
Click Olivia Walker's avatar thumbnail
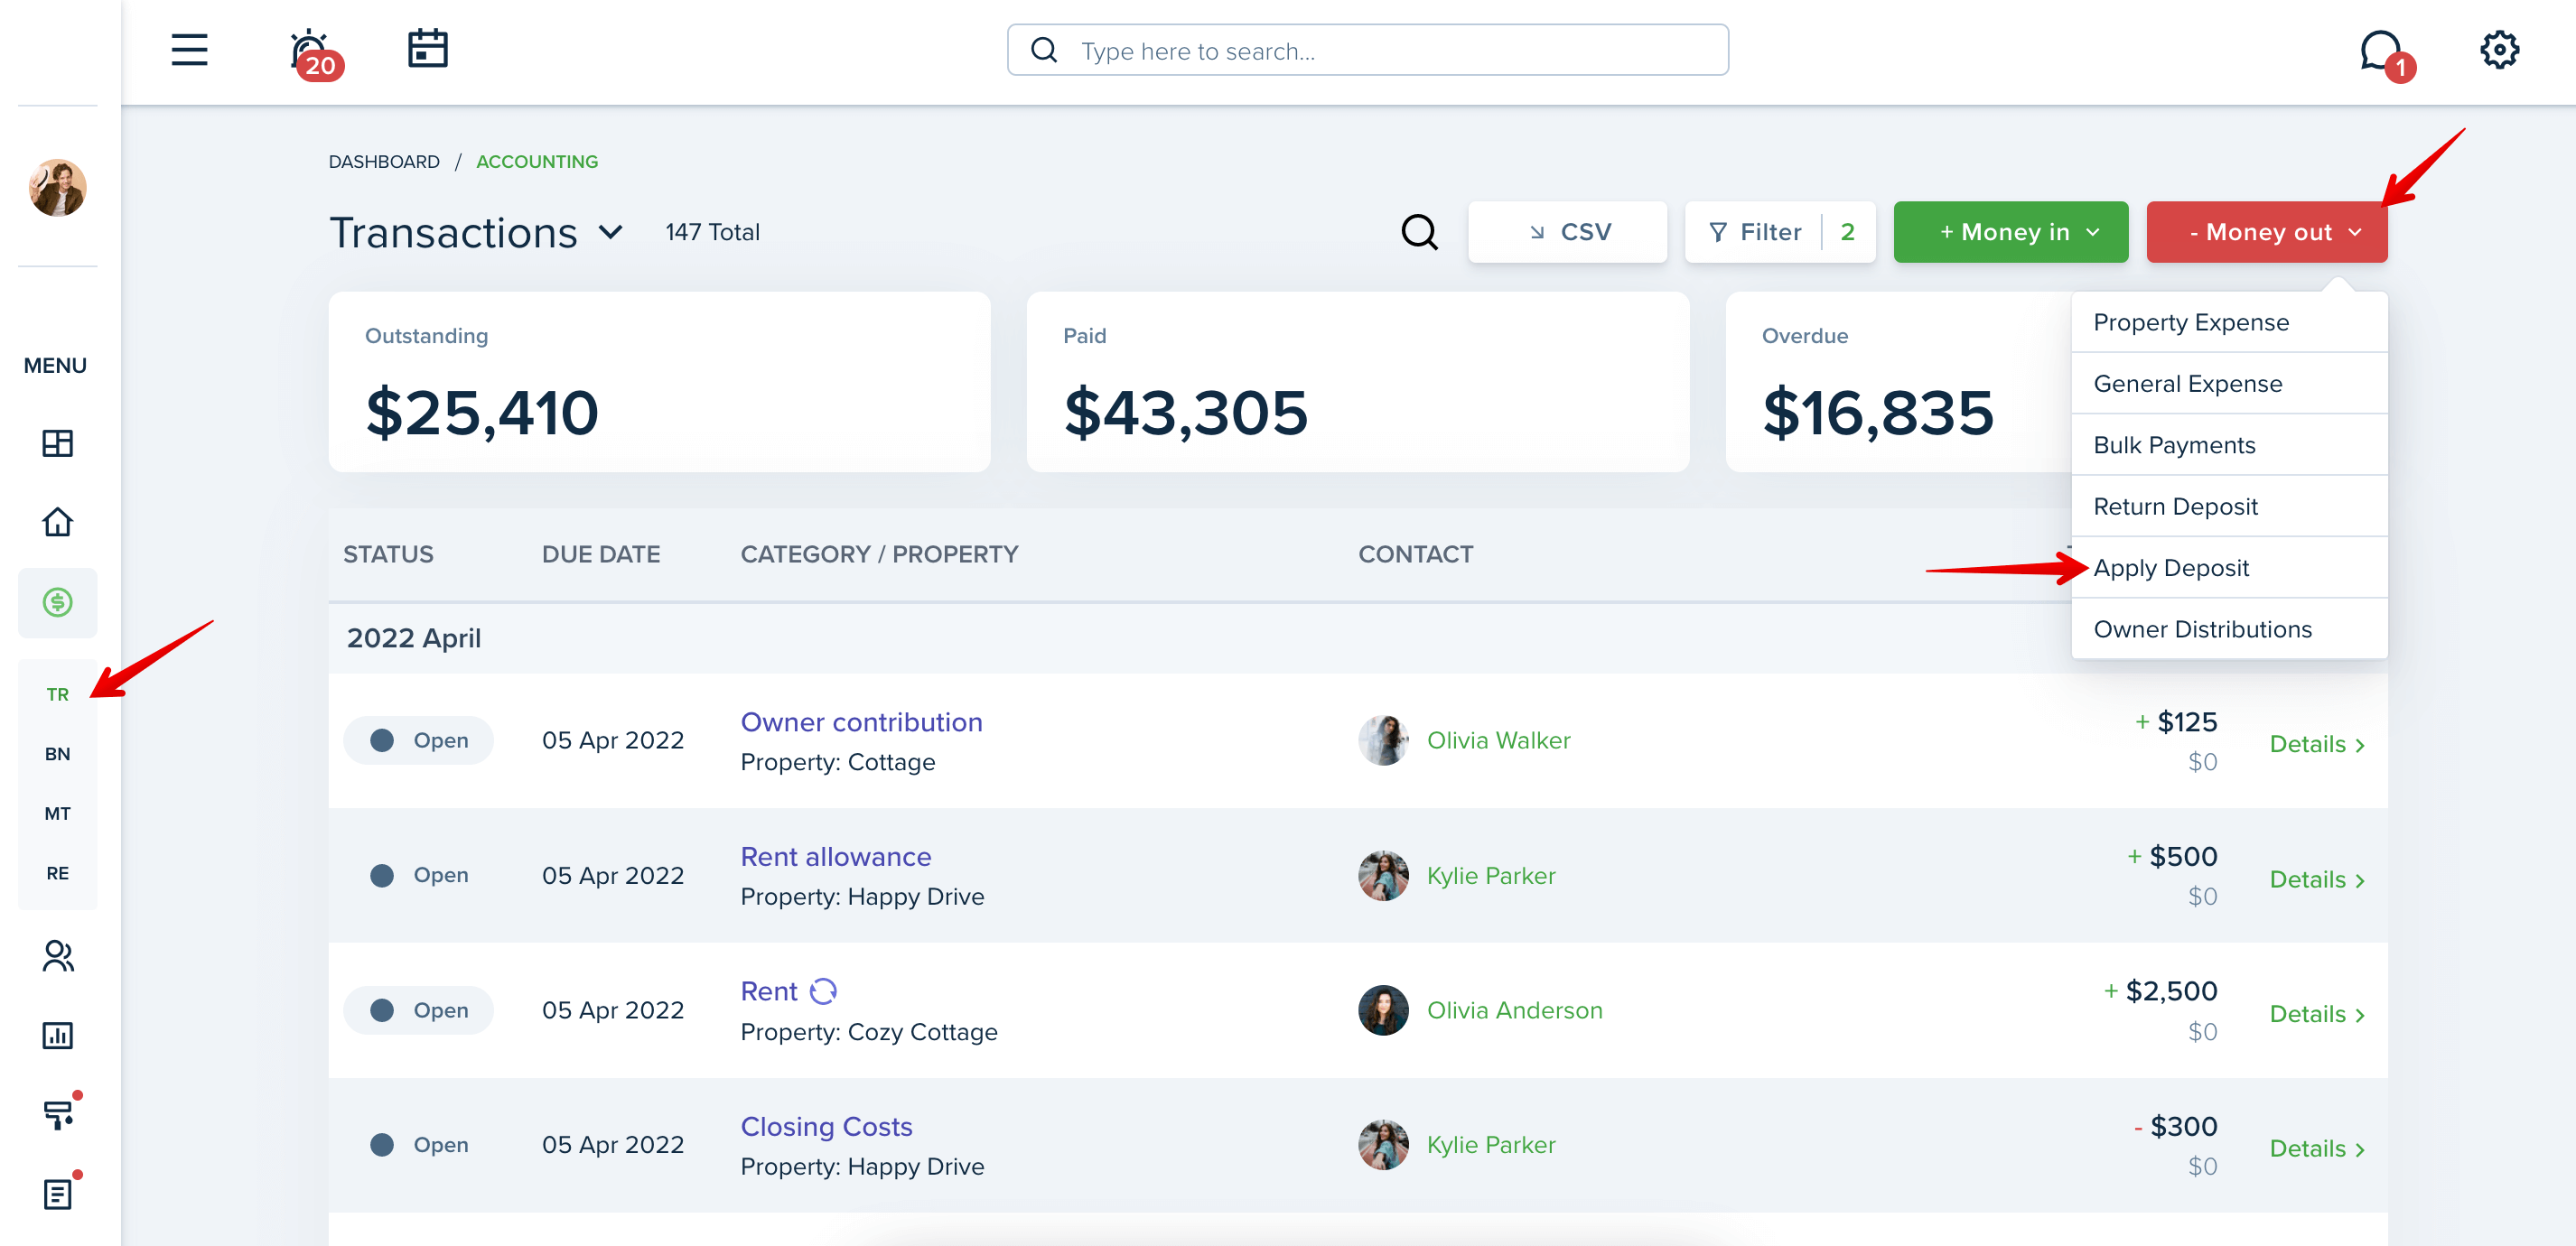coord(1383,740)
